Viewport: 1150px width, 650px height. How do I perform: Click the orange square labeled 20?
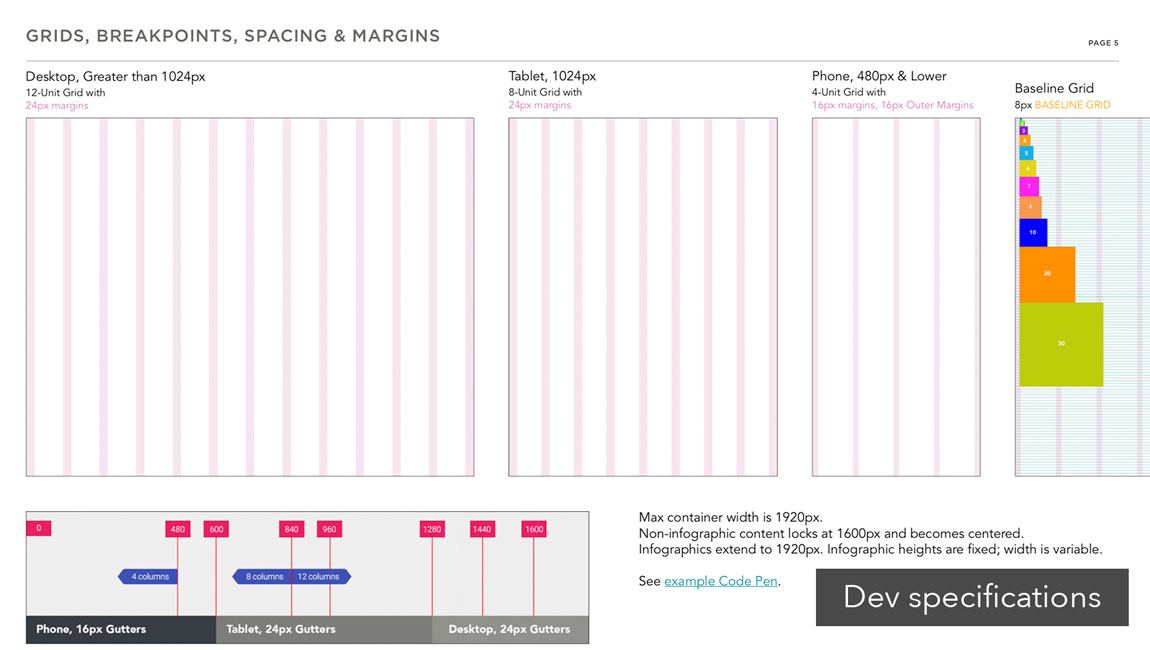coord(1047,274)
